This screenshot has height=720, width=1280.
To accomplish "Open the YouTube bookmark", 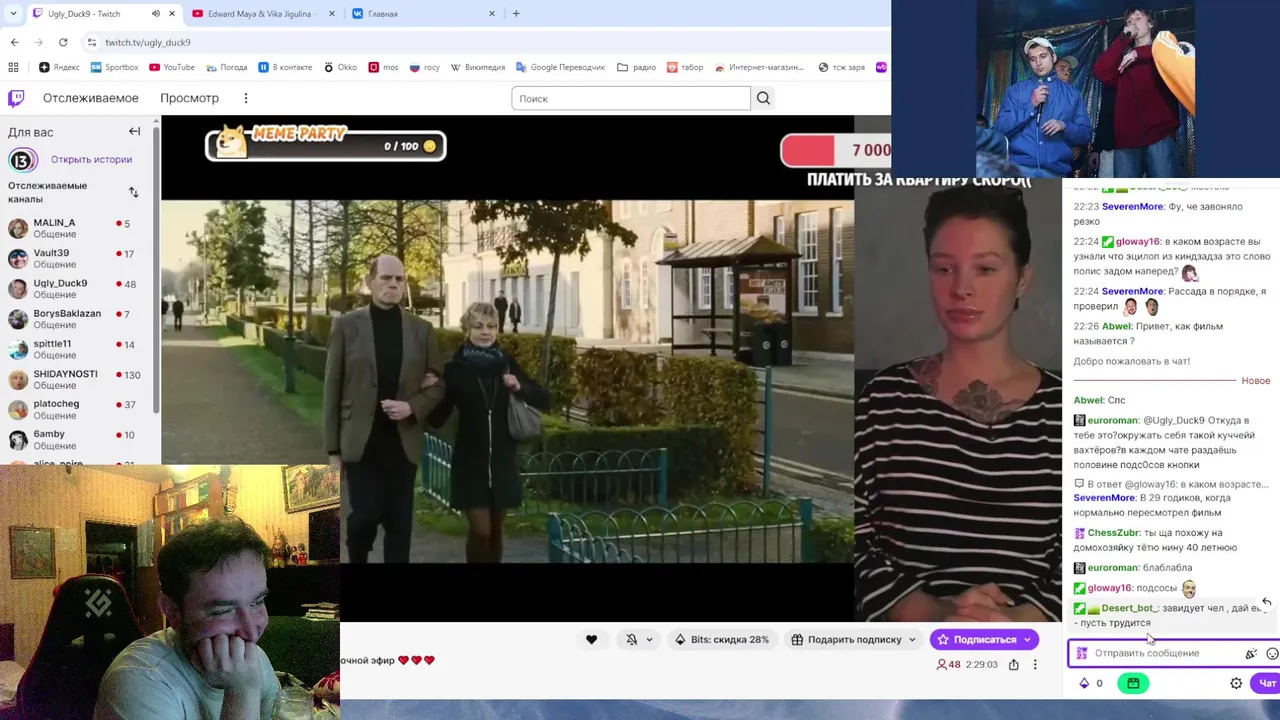I will [172, 67].
